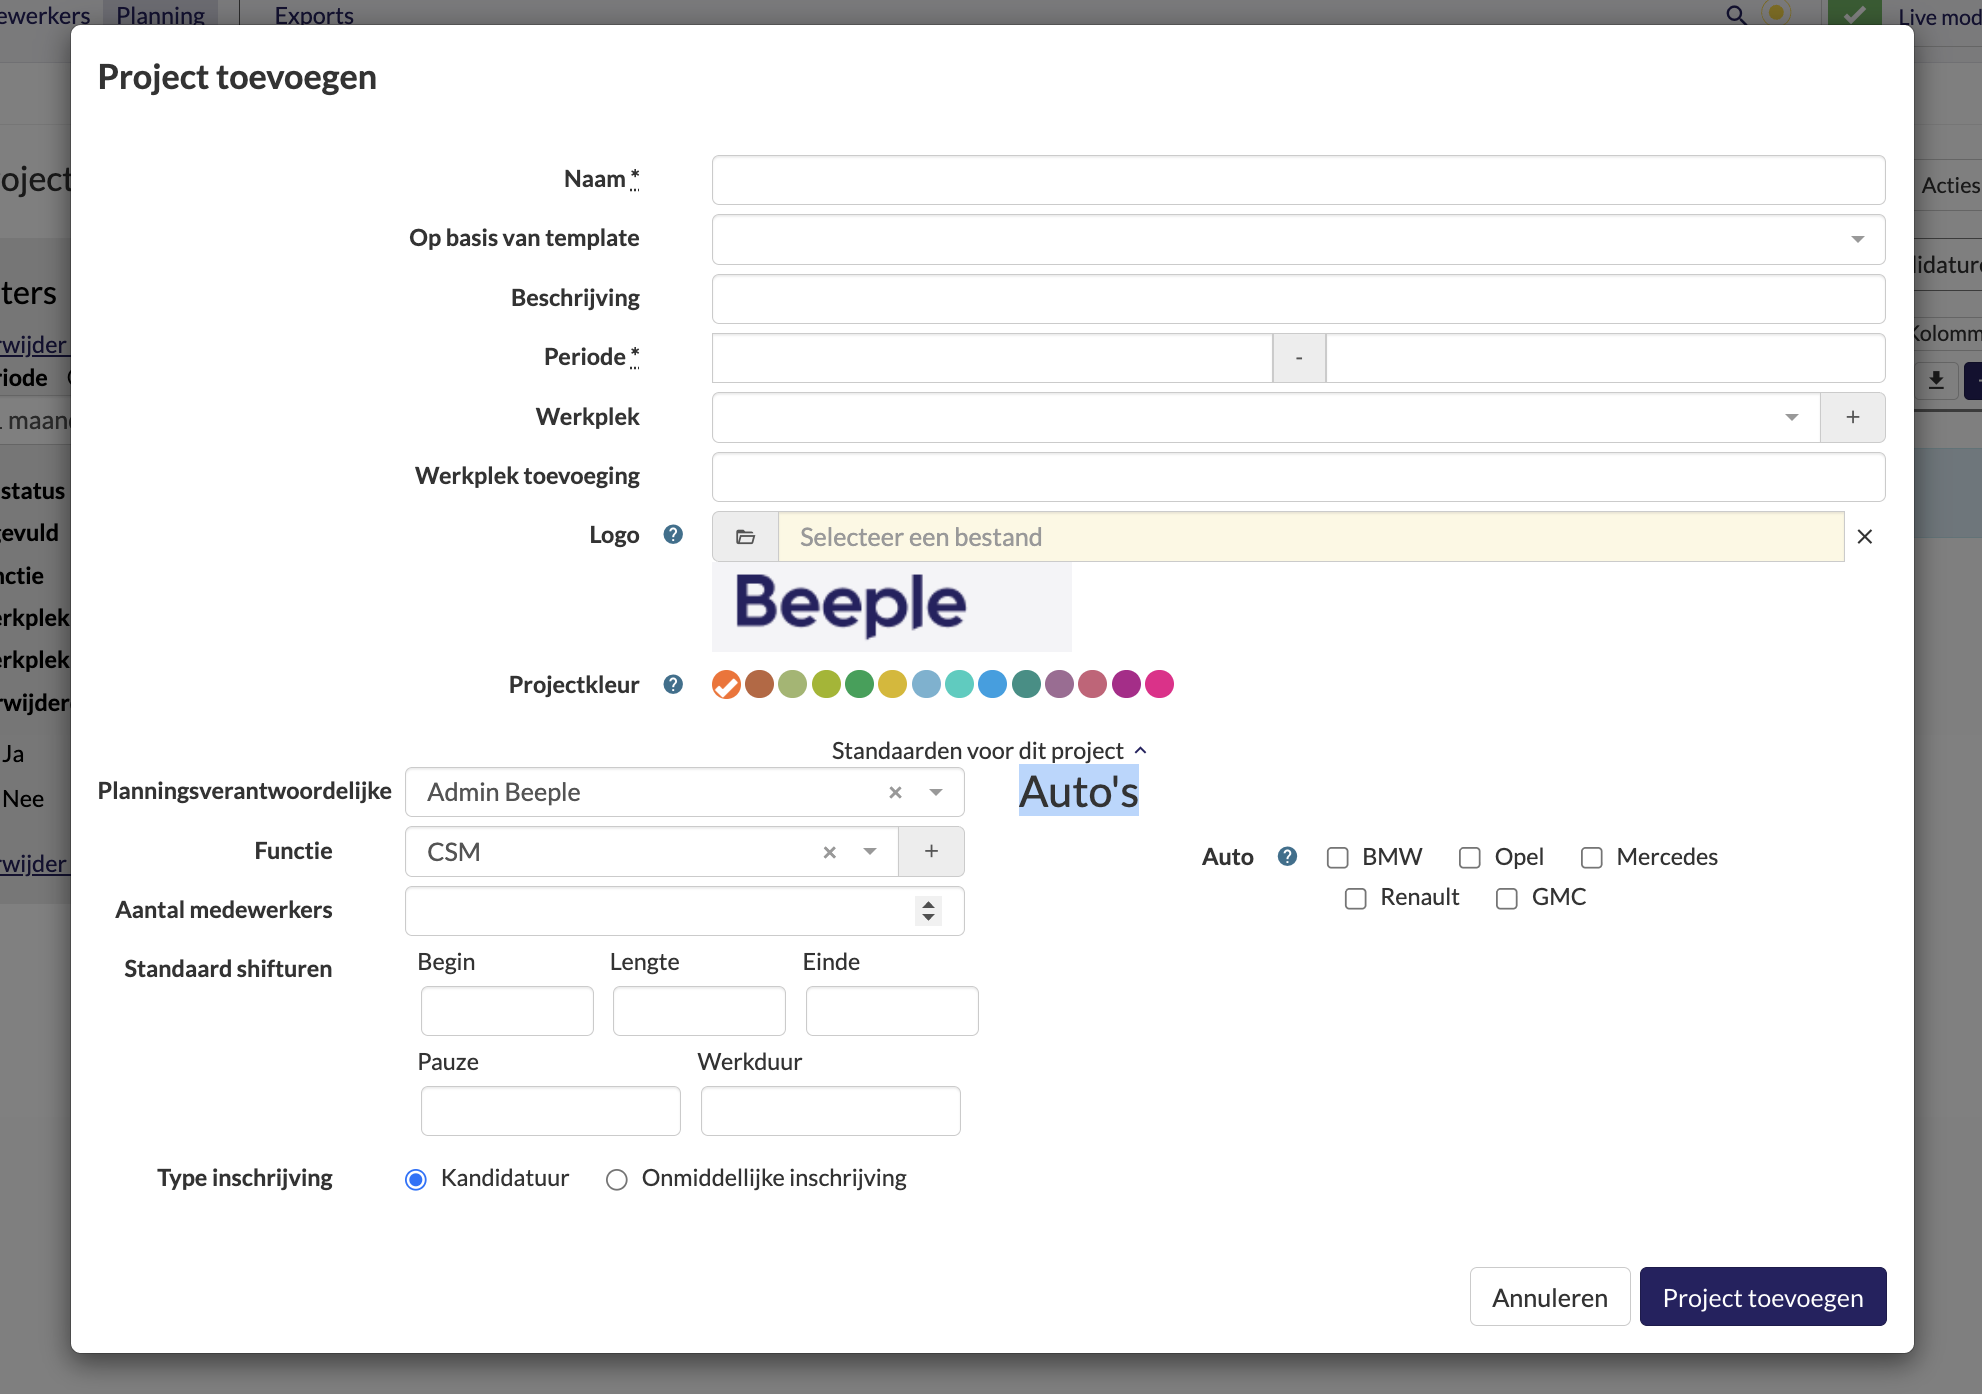Click the highlighted Auto's heading
Screen dimensions: 1982x1394
(1078, 791)
